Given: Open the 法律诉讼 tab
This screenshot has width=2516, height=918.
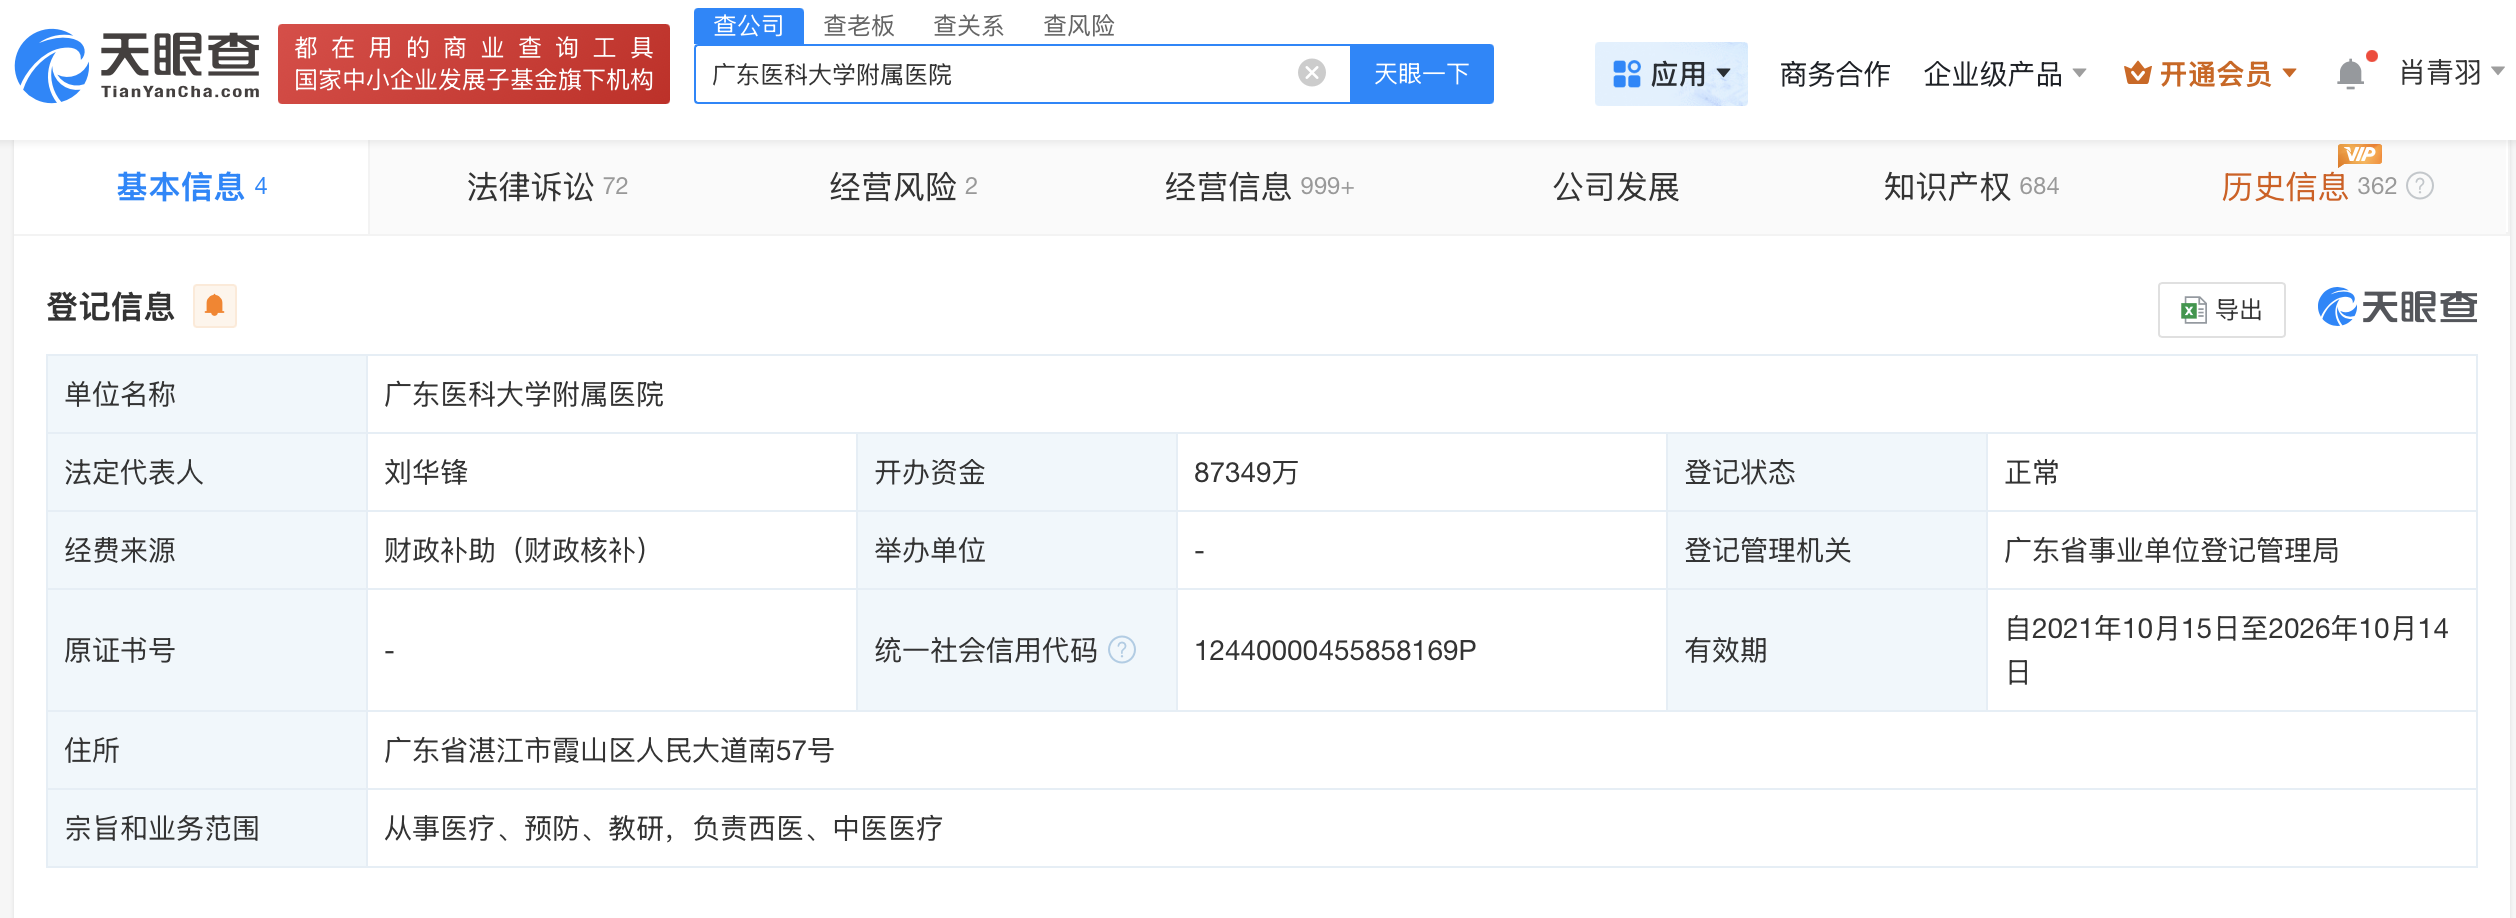Looking at the screenshot, I should tap(547, 187).
